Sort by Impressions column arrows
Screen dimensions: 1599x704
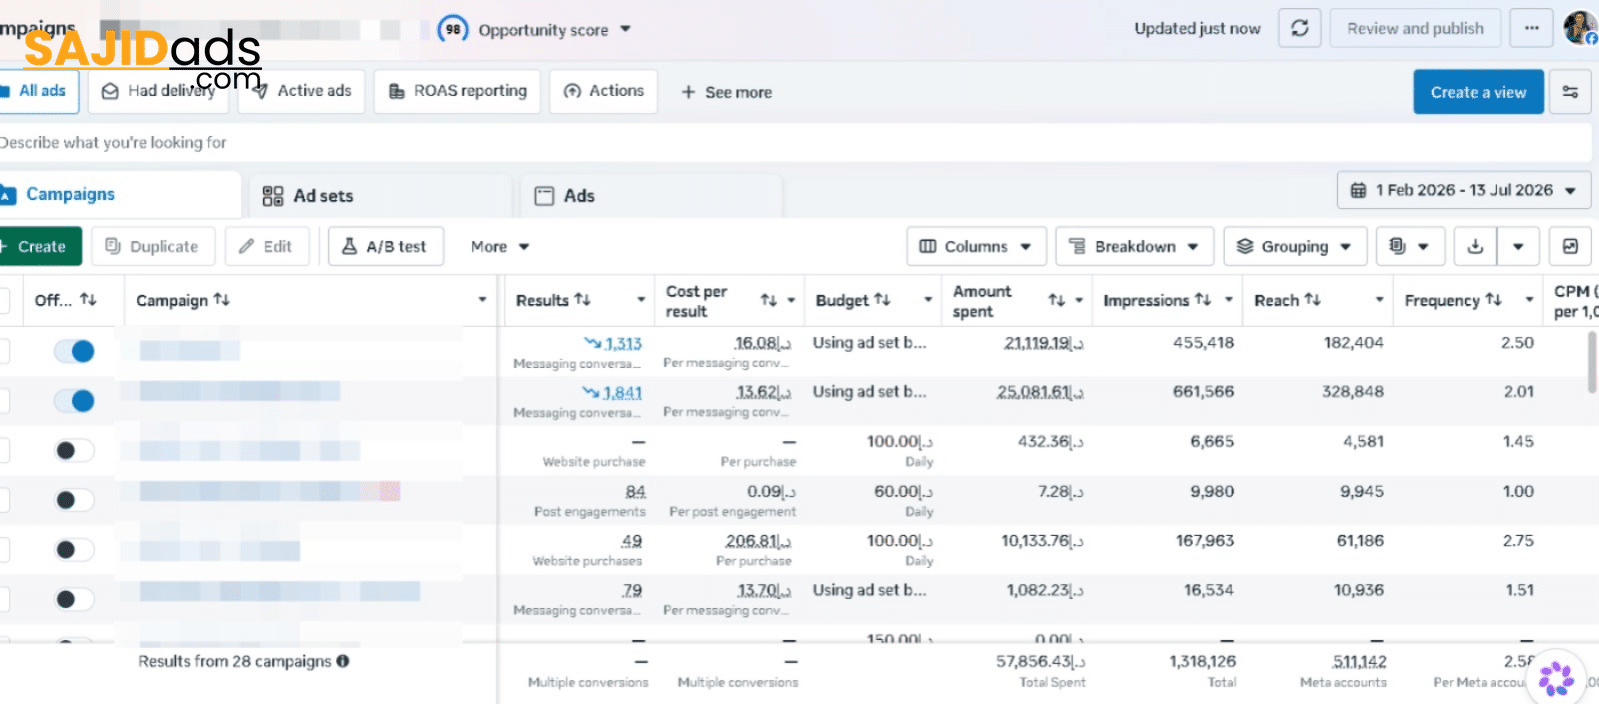(x=1203, y=300)
